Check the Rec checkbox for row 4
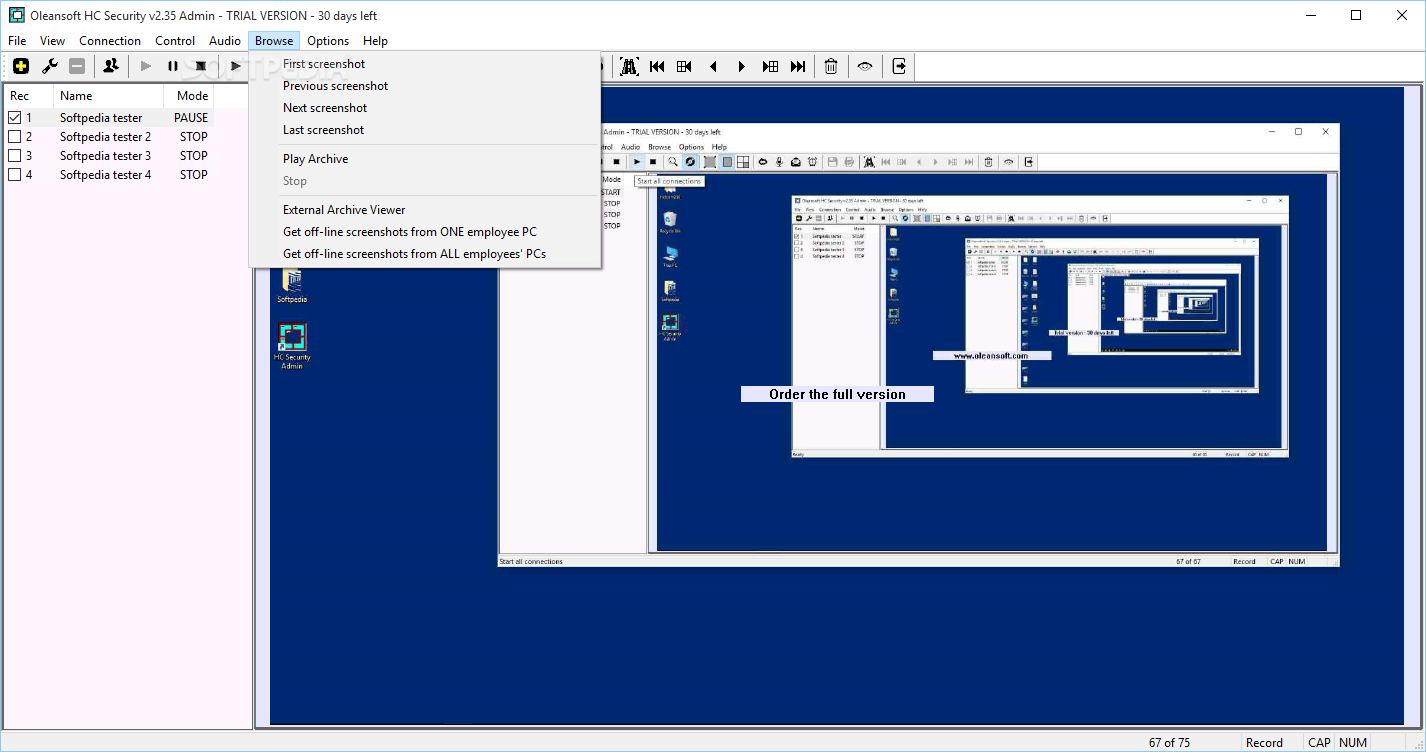Screen dimensions: 1426x752 coord(14,175)
